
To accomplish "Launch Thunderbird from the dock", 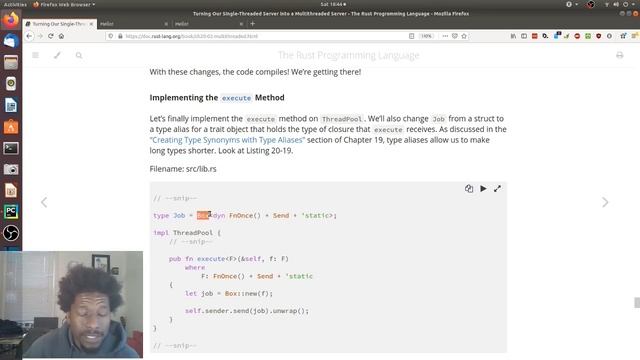I will coord(11,41).
